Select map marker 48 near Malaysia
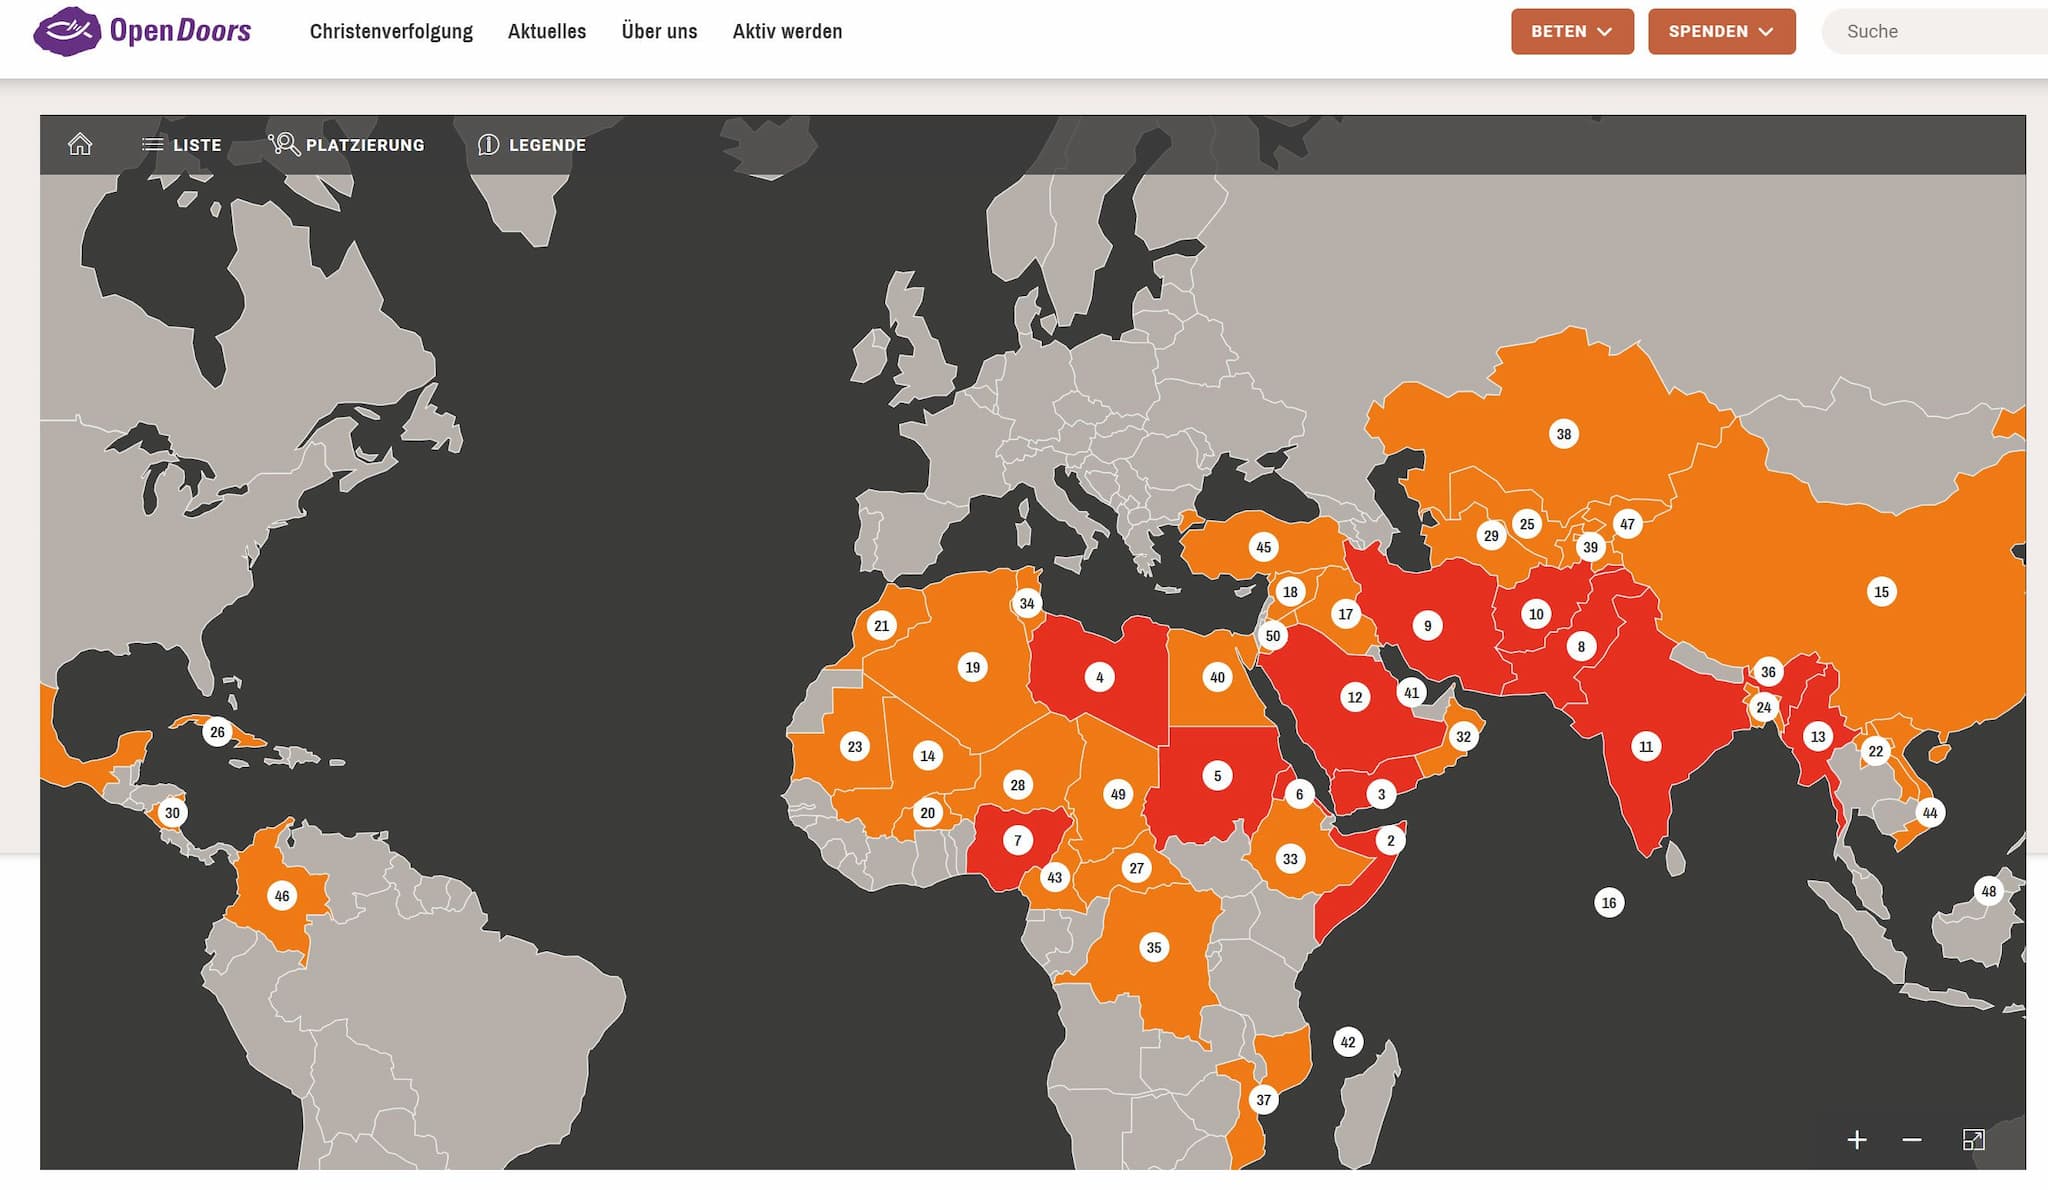Viewport: 2048px width, 1190px height. click(x=1989, y=891)
